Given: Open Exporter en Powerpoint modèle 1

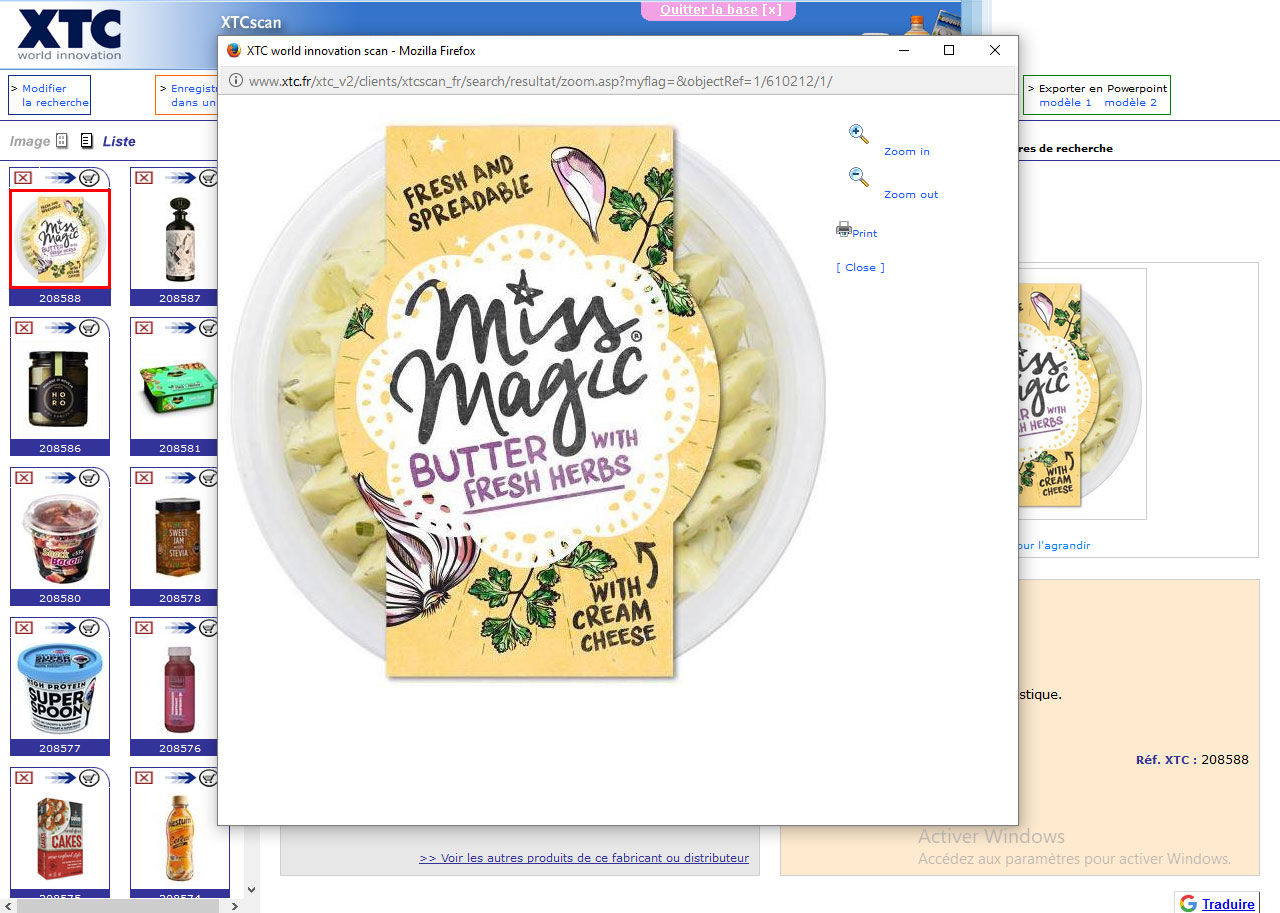Looking at the screenshot, I should 1065,103.
